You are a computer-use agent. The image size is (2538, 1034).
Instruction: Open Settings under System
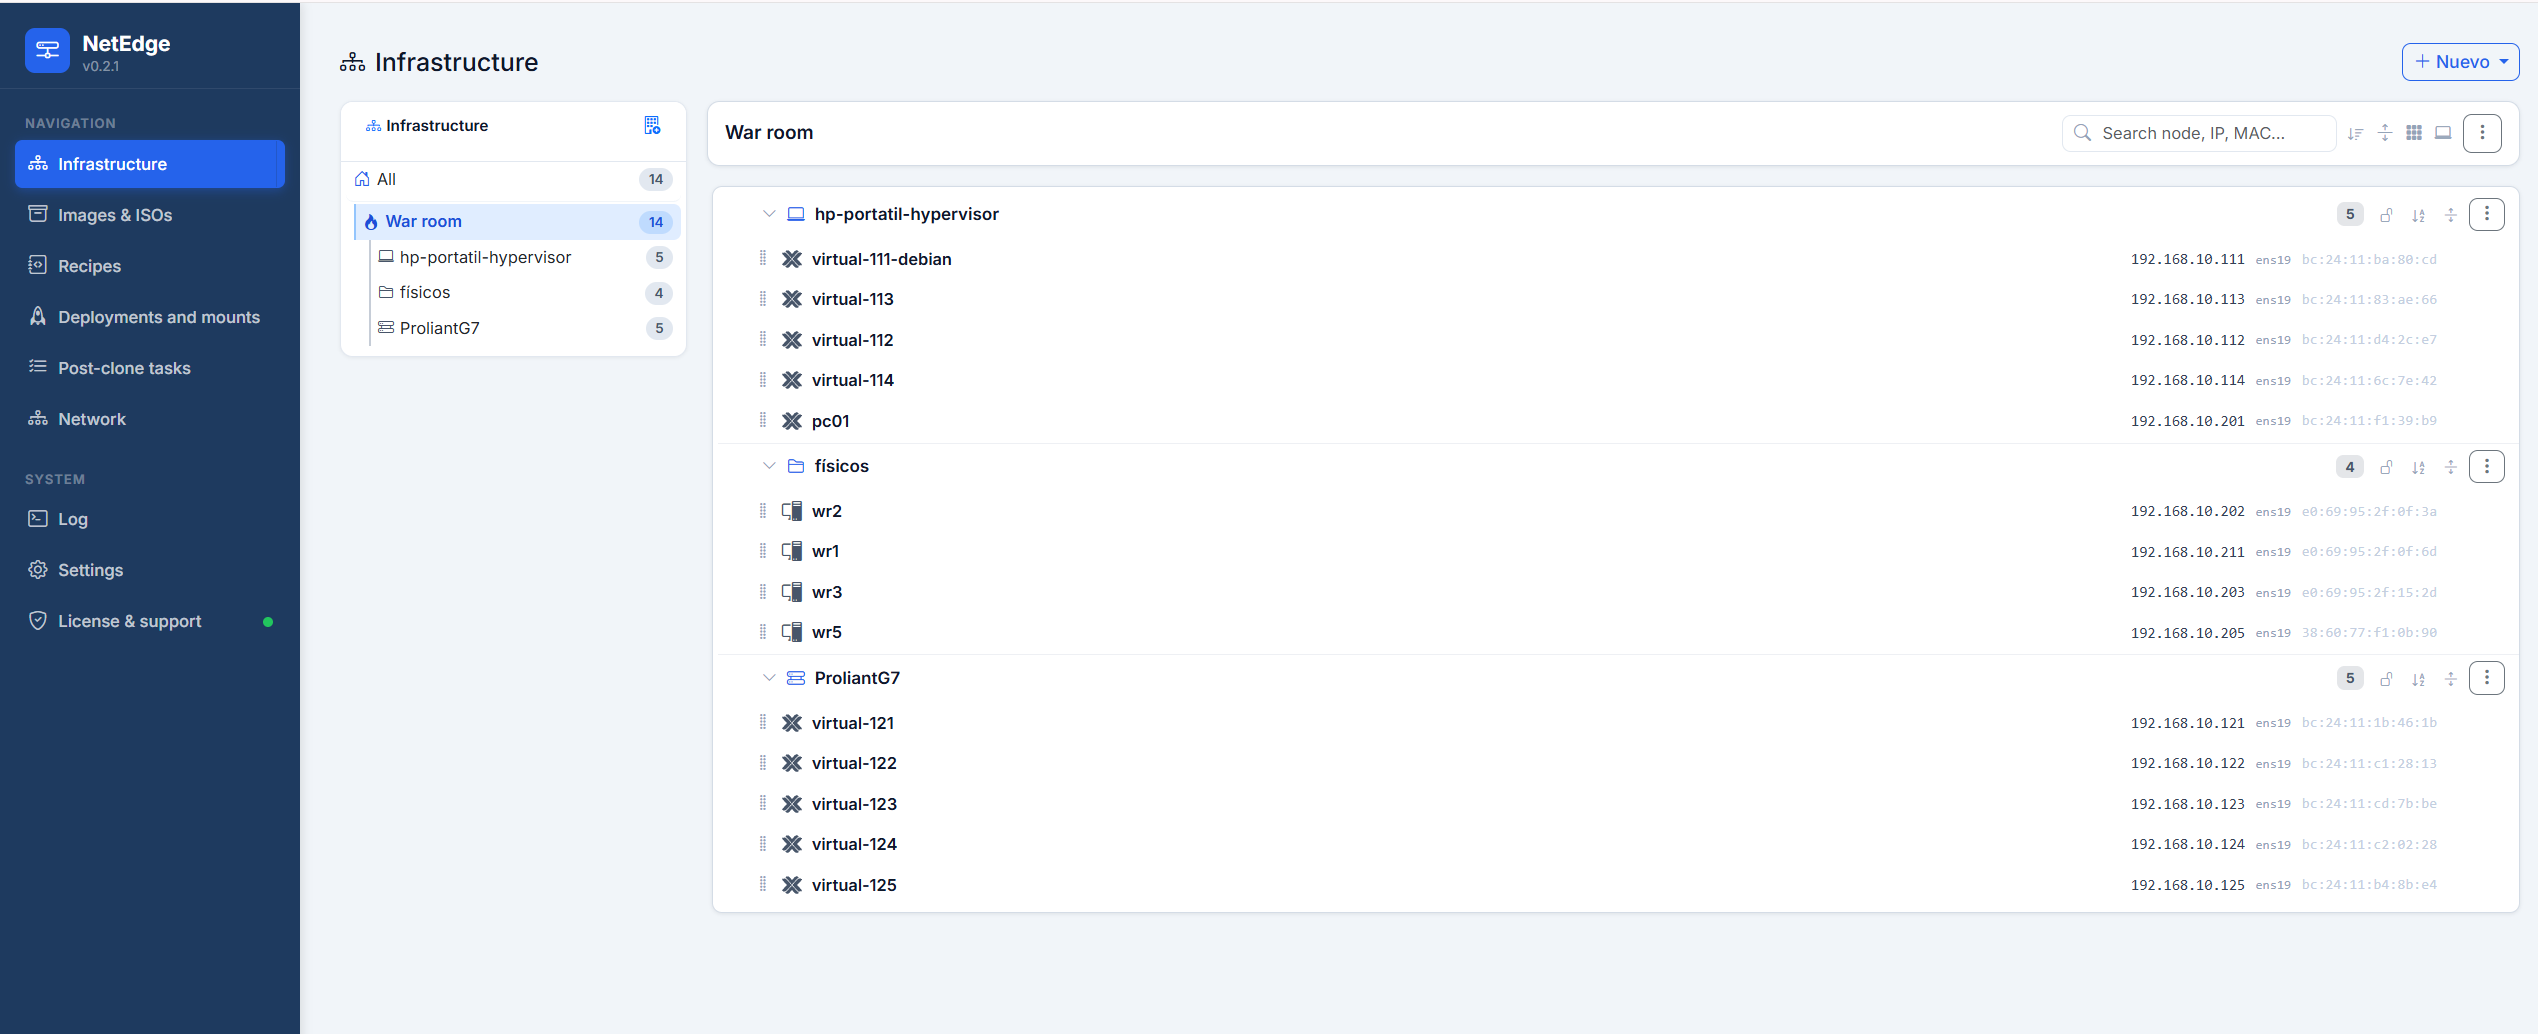pyautogui.click(x=150, y=570)
